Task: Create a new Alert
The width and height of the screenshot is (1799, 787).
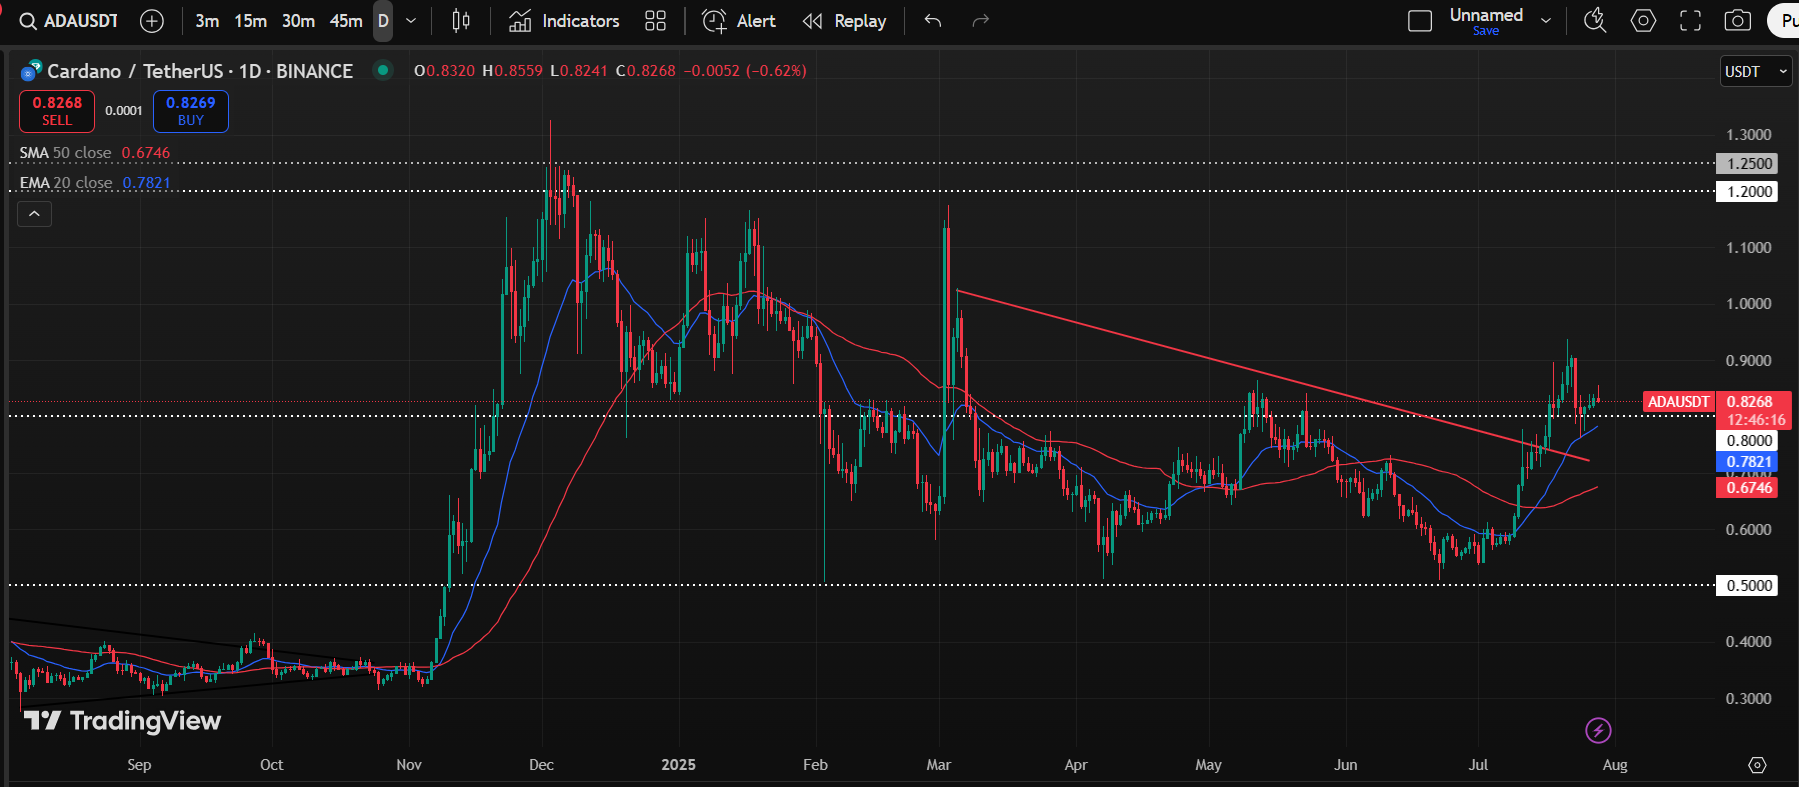Action: tap(739, 21)
